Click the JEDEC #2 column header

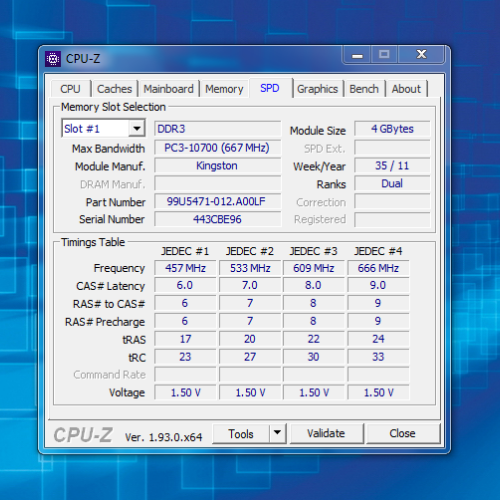pos(250,251)
